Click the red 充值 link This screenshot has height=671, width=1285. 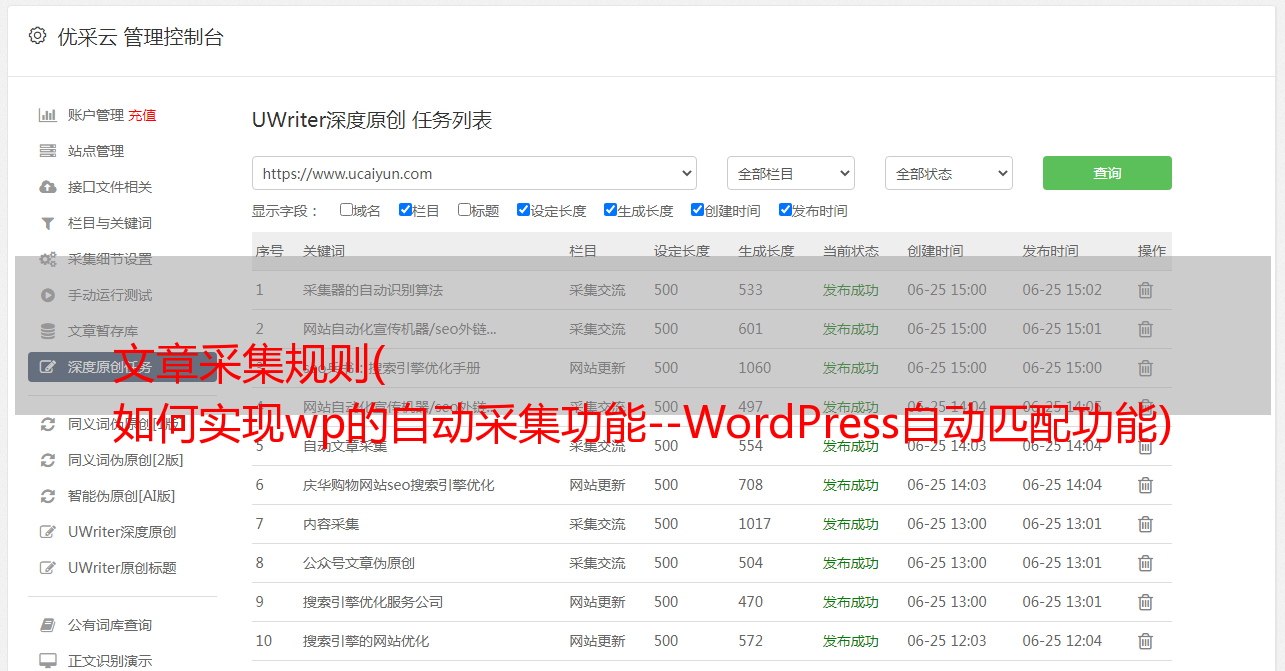[x=142, y=115]
